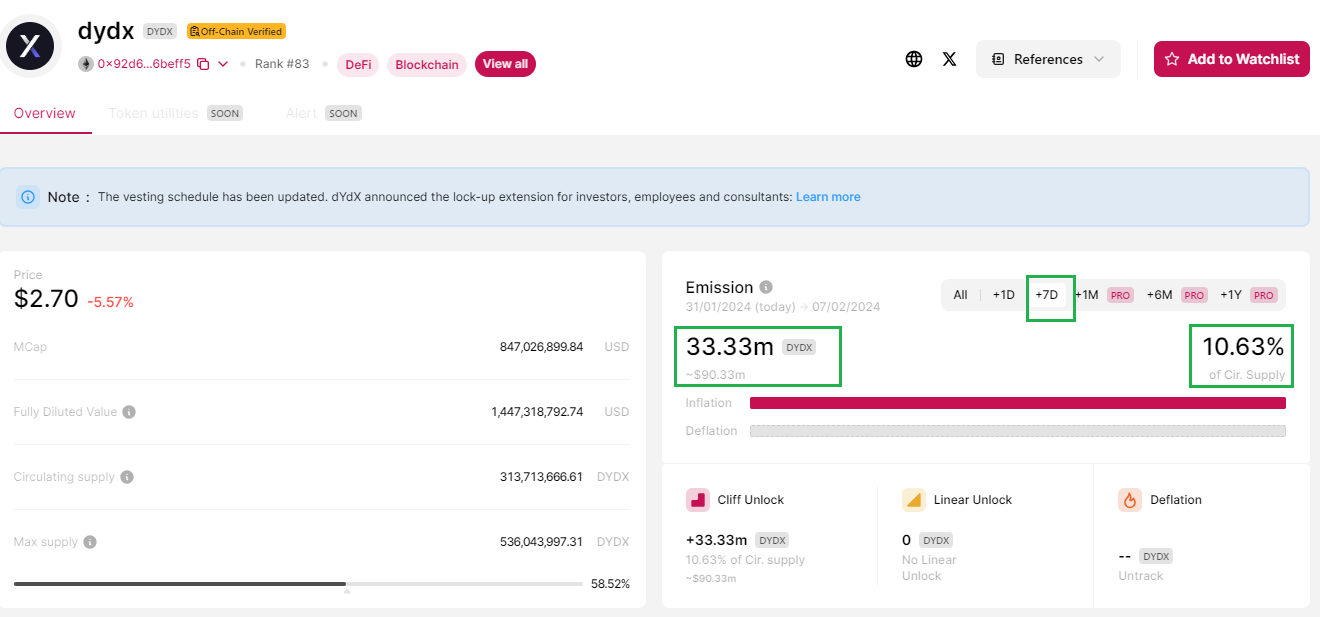Click the -5.57% price change
The width and height of the screenshot is (1320, 617).
click(110, 302)
